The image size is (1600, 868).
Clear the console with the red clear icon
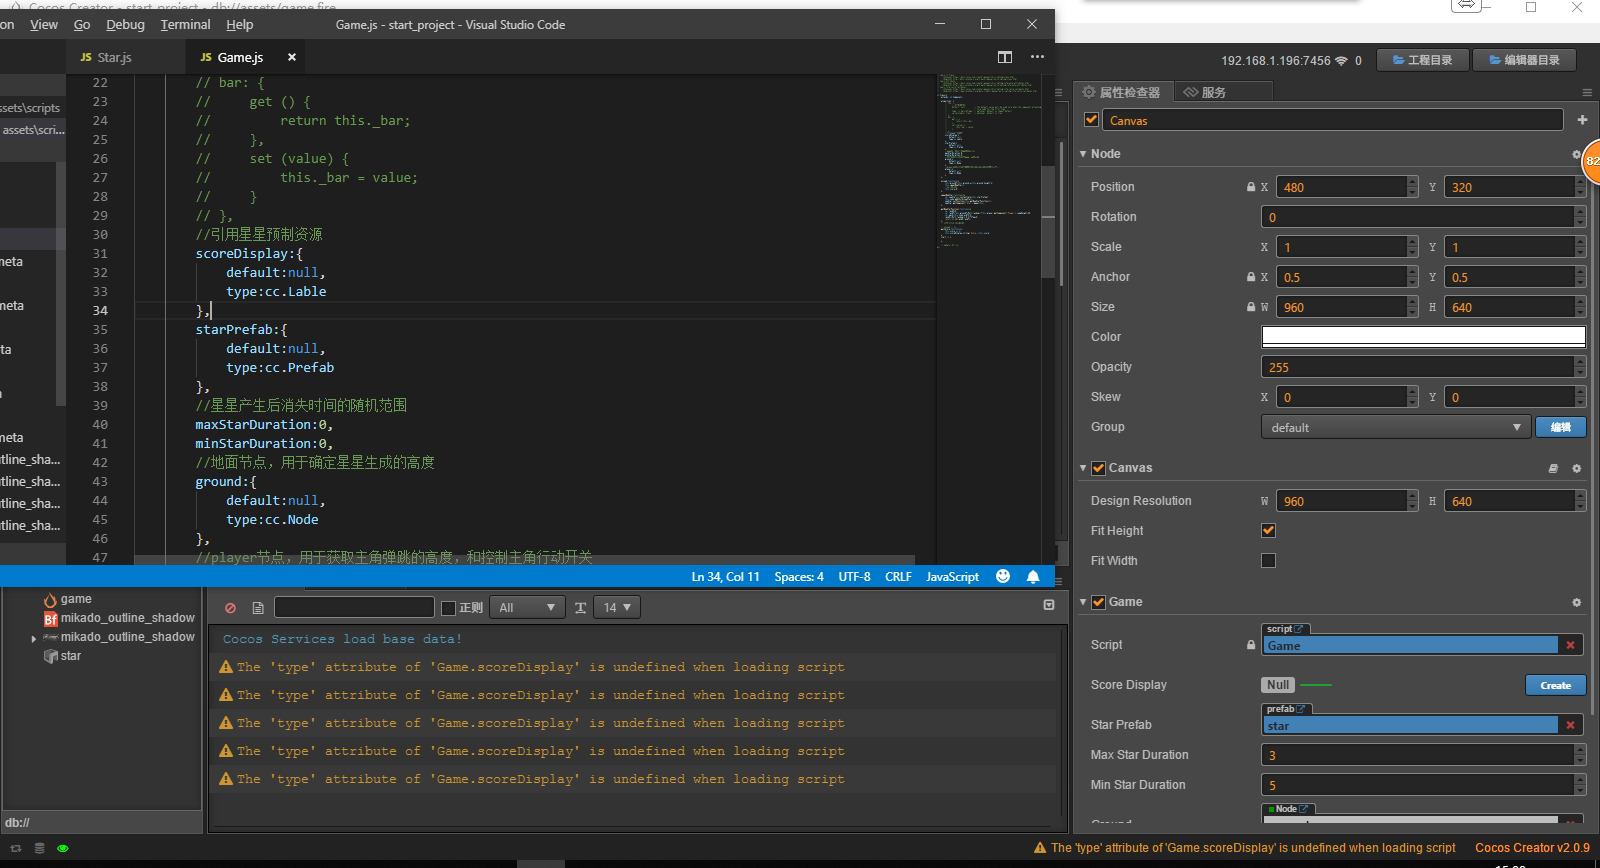pos(231,608)
